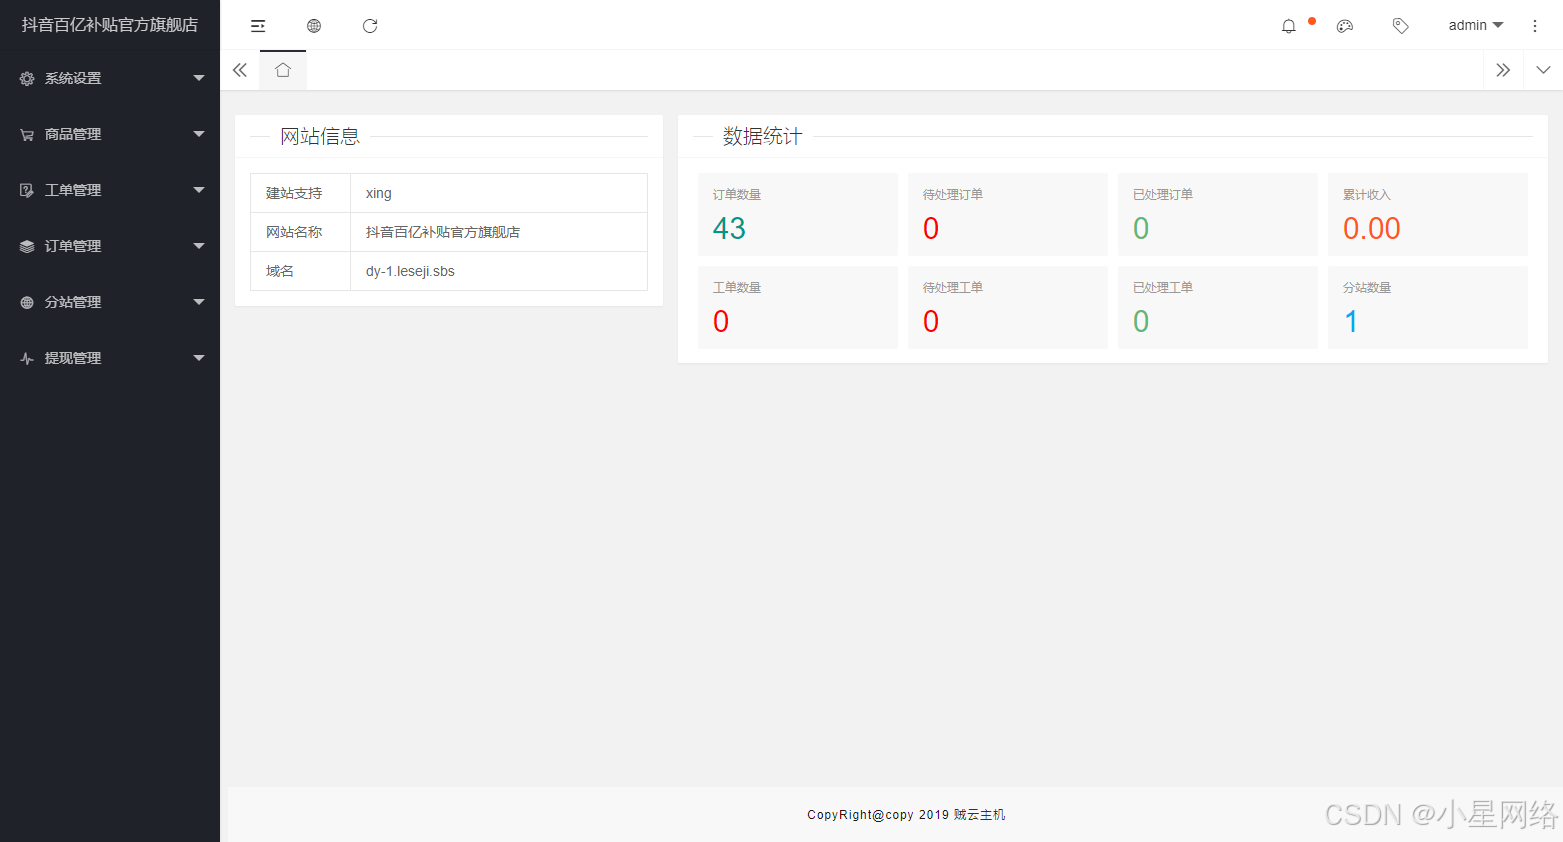1563x842 pixels.
Task: Collapse the sidebar with the menu toggle icon
Action: 258,26
